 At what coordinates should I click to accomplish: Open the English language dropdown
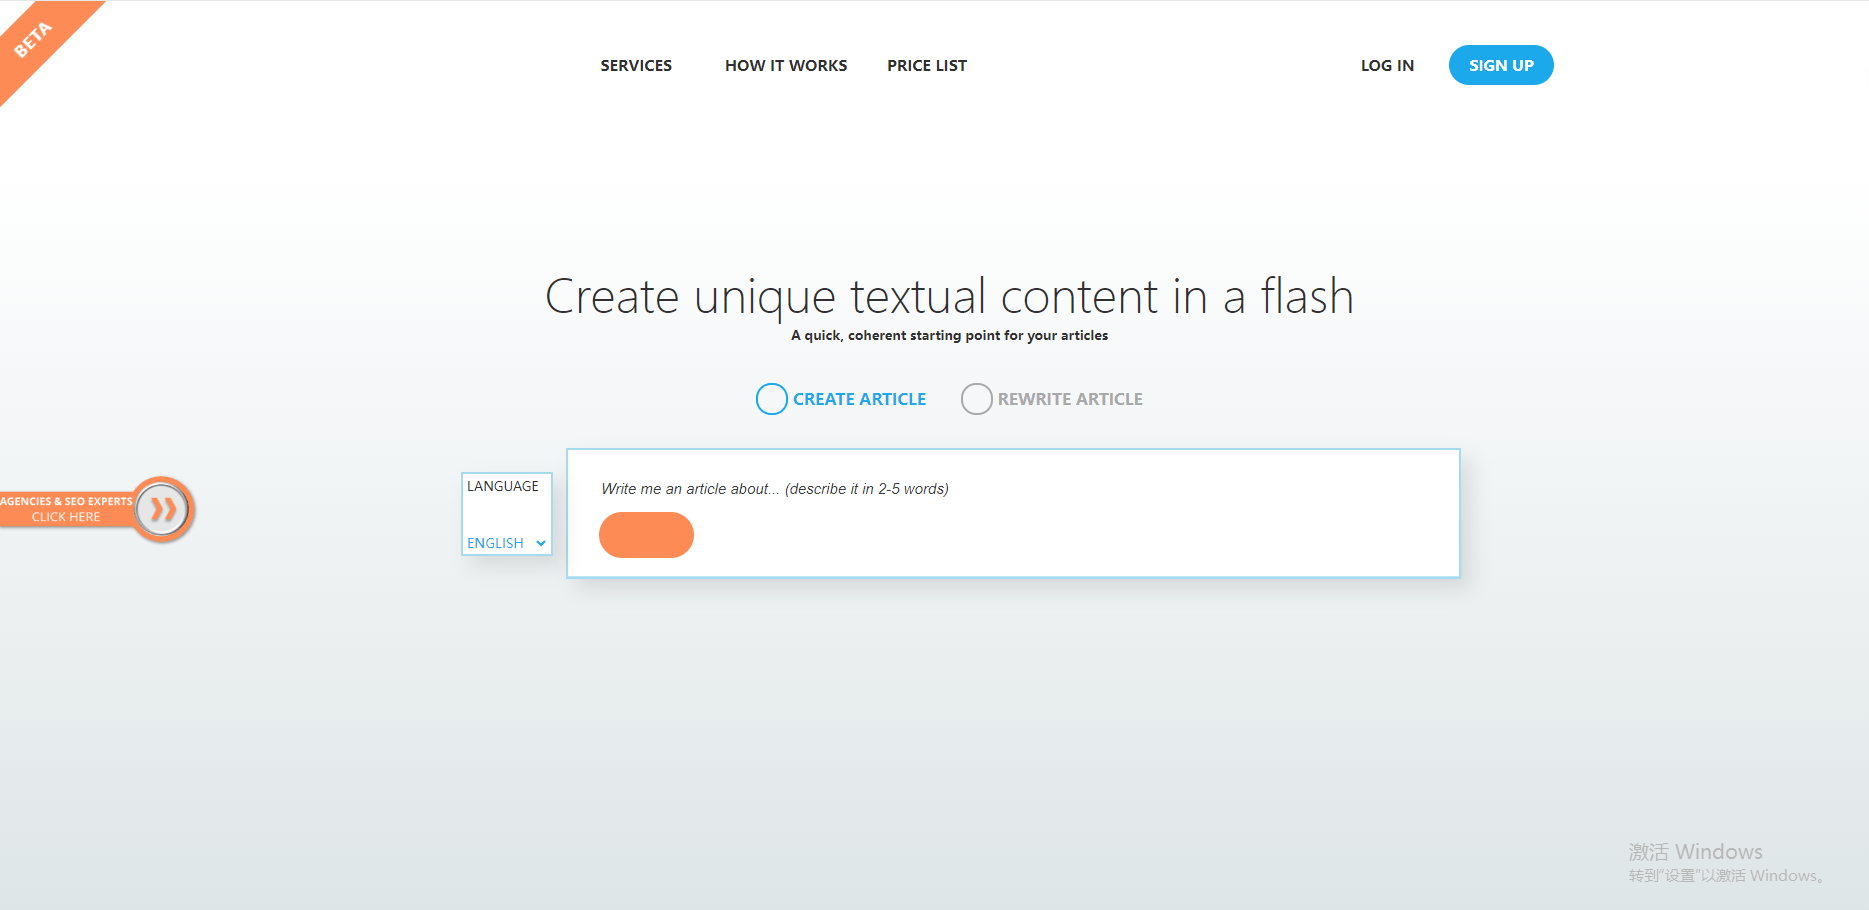pos(497,543)
